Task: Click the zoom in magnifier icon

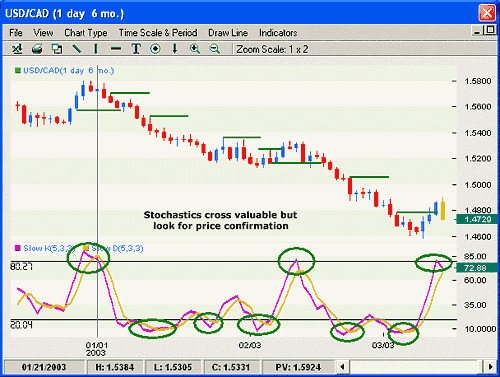Action: pyautogui.click(x=195, y=49)
